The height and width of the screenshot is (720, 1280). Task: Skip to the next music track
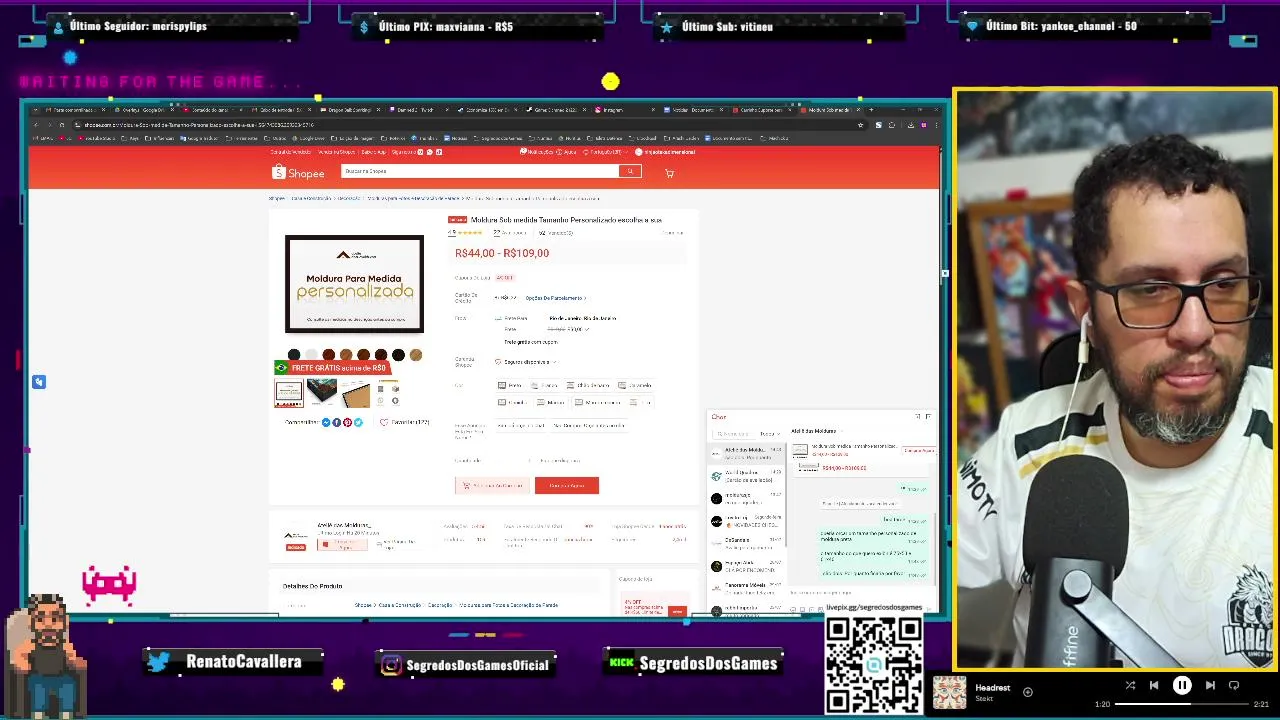(1210, 686)
